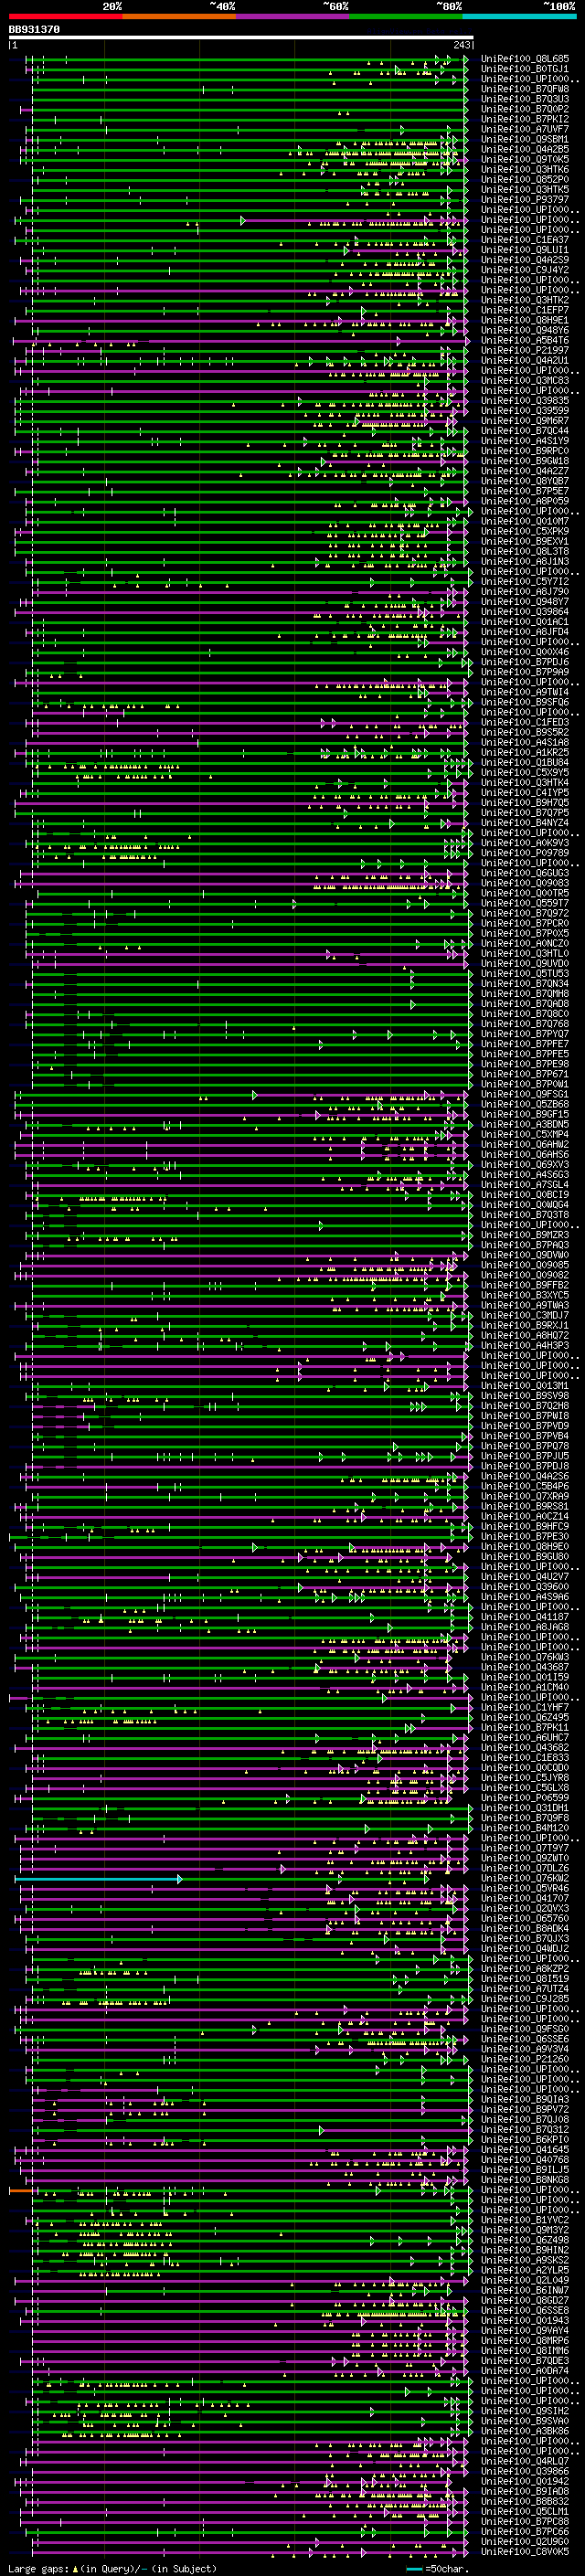This screenshot has height=2576, width=585.
Task: Click hit label UniRef100_B7PYQ7
Action: coord(525,1034)
